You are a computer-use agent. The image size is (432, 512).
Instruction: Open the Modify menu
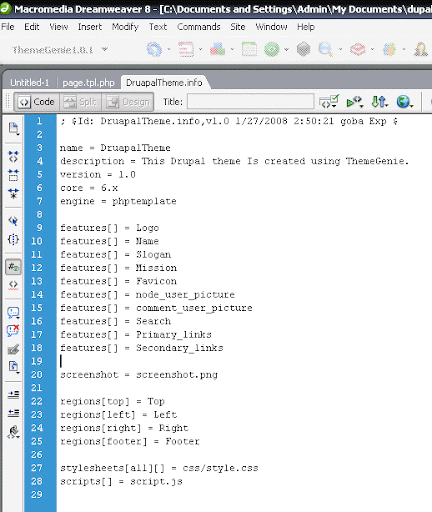coord(125,27)
